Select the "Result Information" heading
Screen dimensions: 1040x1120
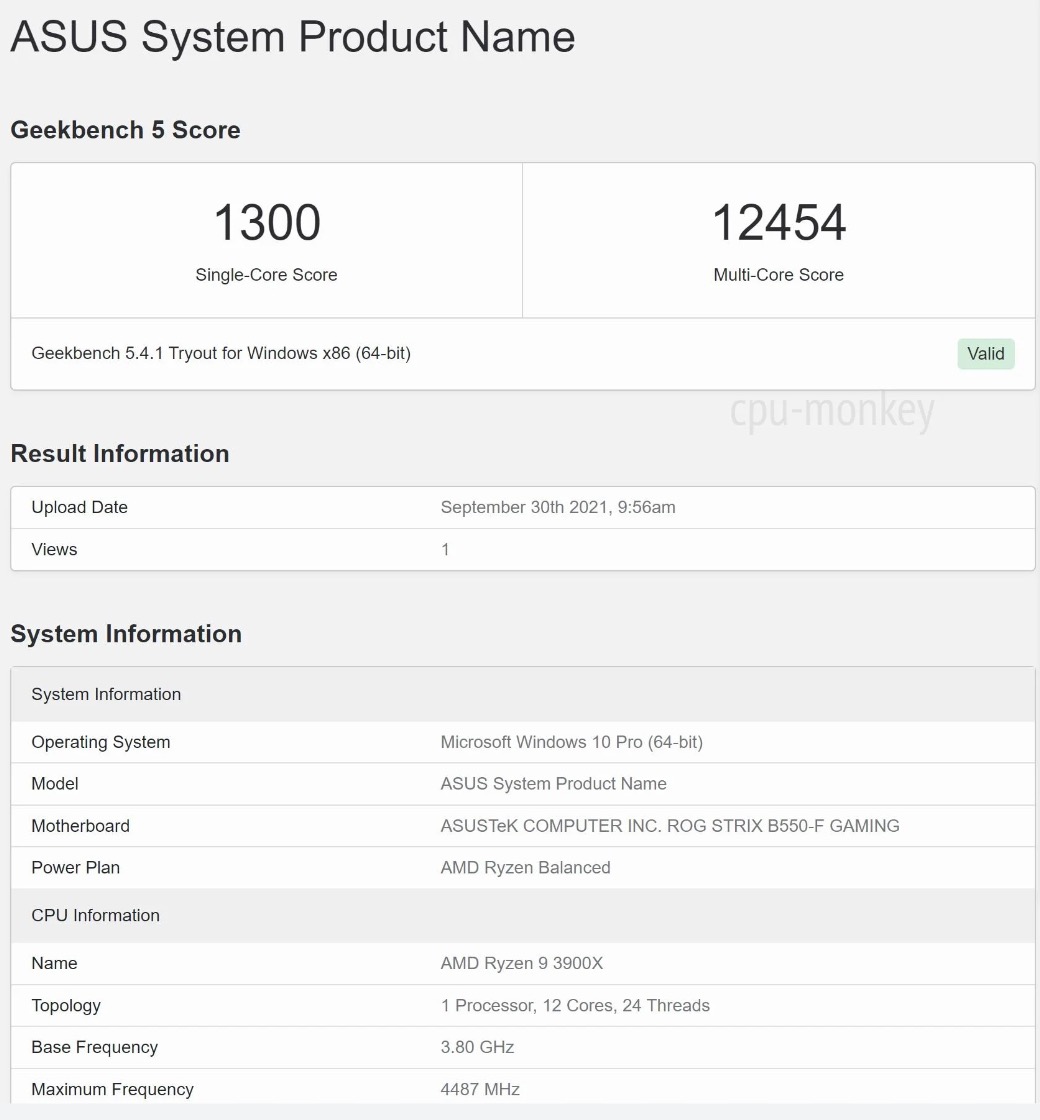120,454
